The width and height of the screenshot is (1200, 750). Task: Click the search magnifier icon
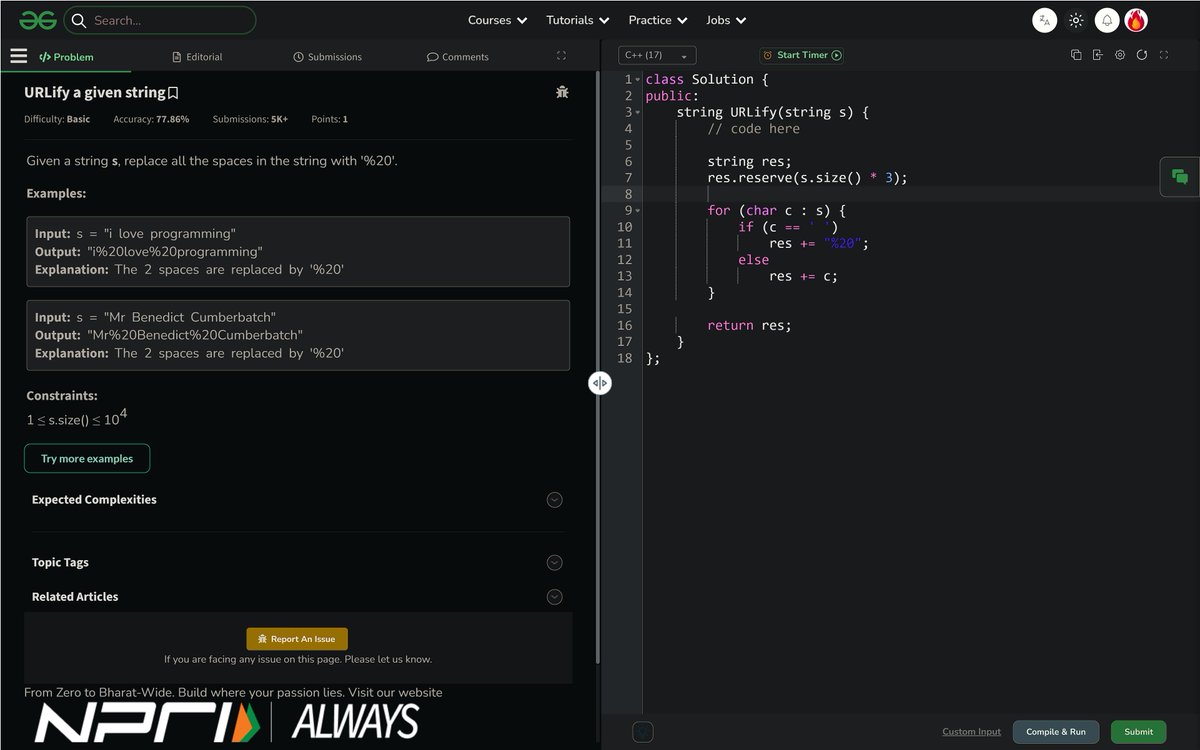[x=79, y=20]
